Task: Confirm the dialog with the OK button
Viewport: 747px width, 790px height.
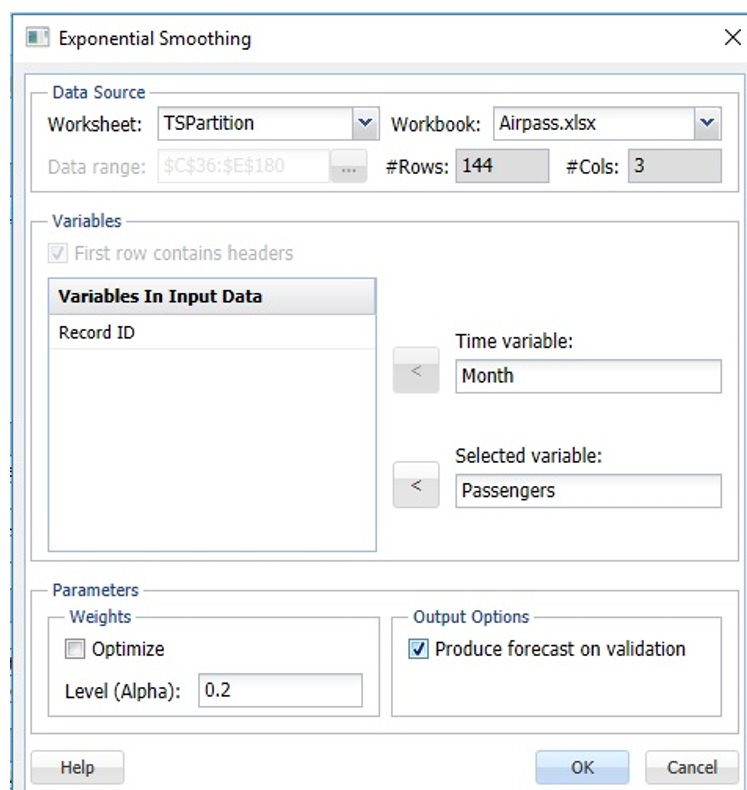Action: (x=582, y=767)
